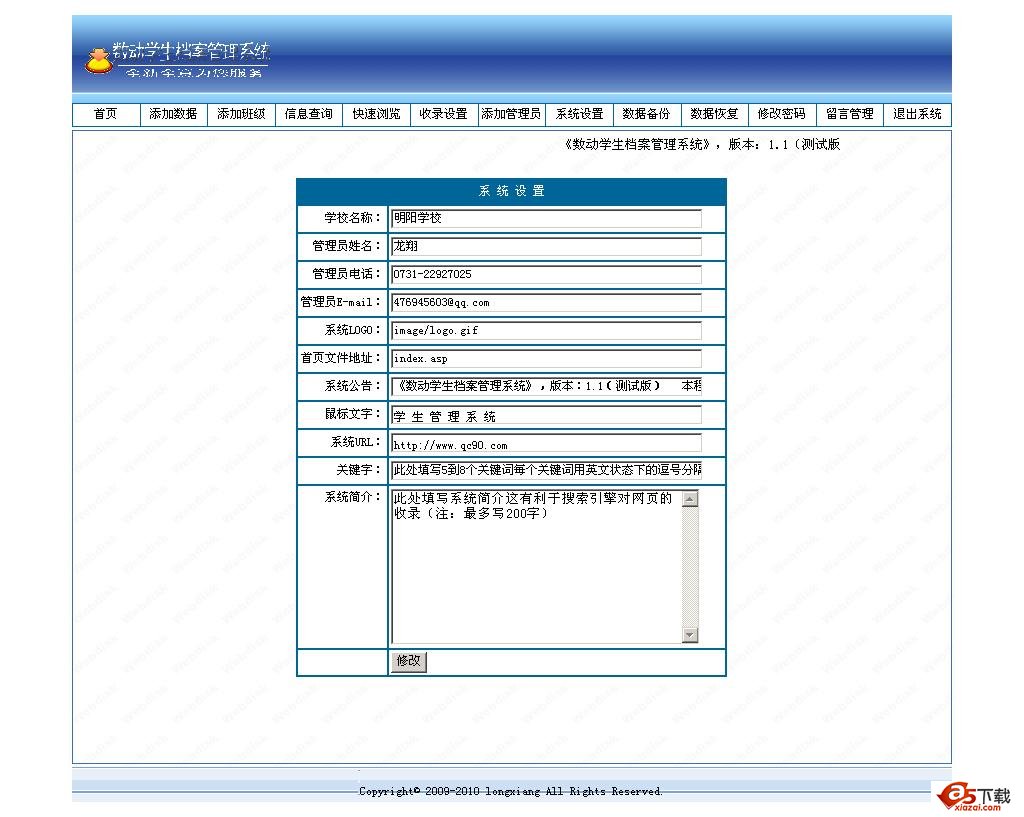Focus the 管理员姓名 text field
This screenshot has width=1024, height=817.
546,246
